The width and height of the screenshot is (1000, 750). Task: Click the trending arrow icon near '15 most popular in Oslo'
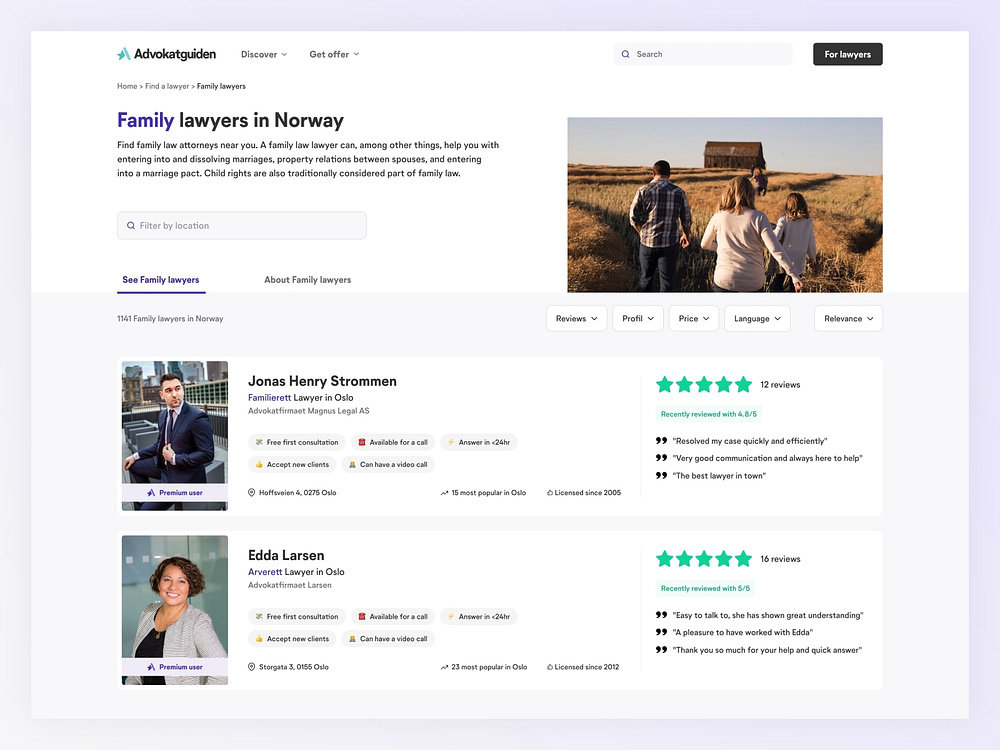445,492
